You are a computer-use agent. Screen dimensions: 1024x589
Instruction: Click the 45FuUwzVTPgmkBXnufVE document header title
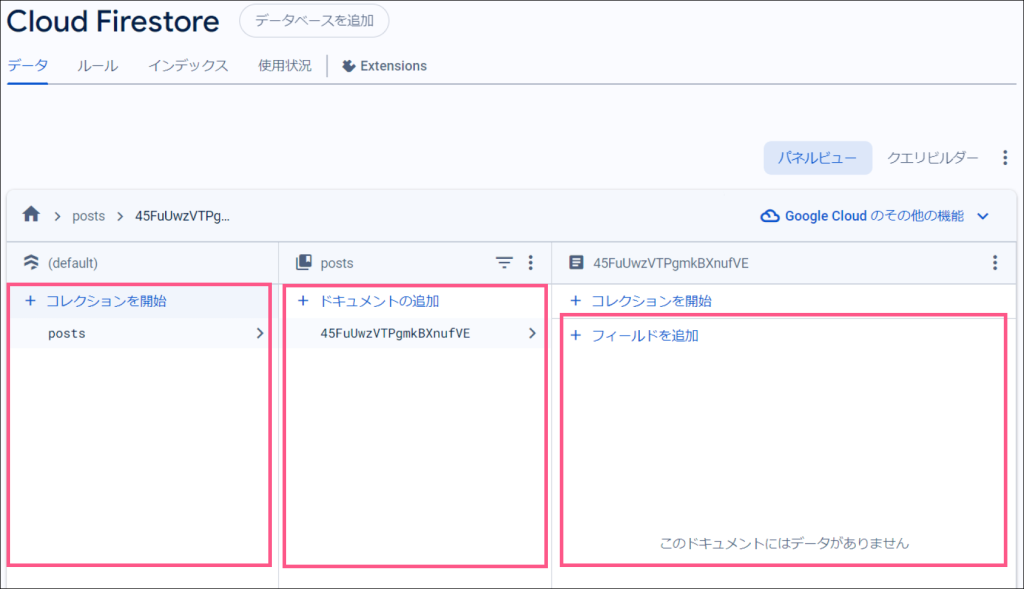point(671,263)
